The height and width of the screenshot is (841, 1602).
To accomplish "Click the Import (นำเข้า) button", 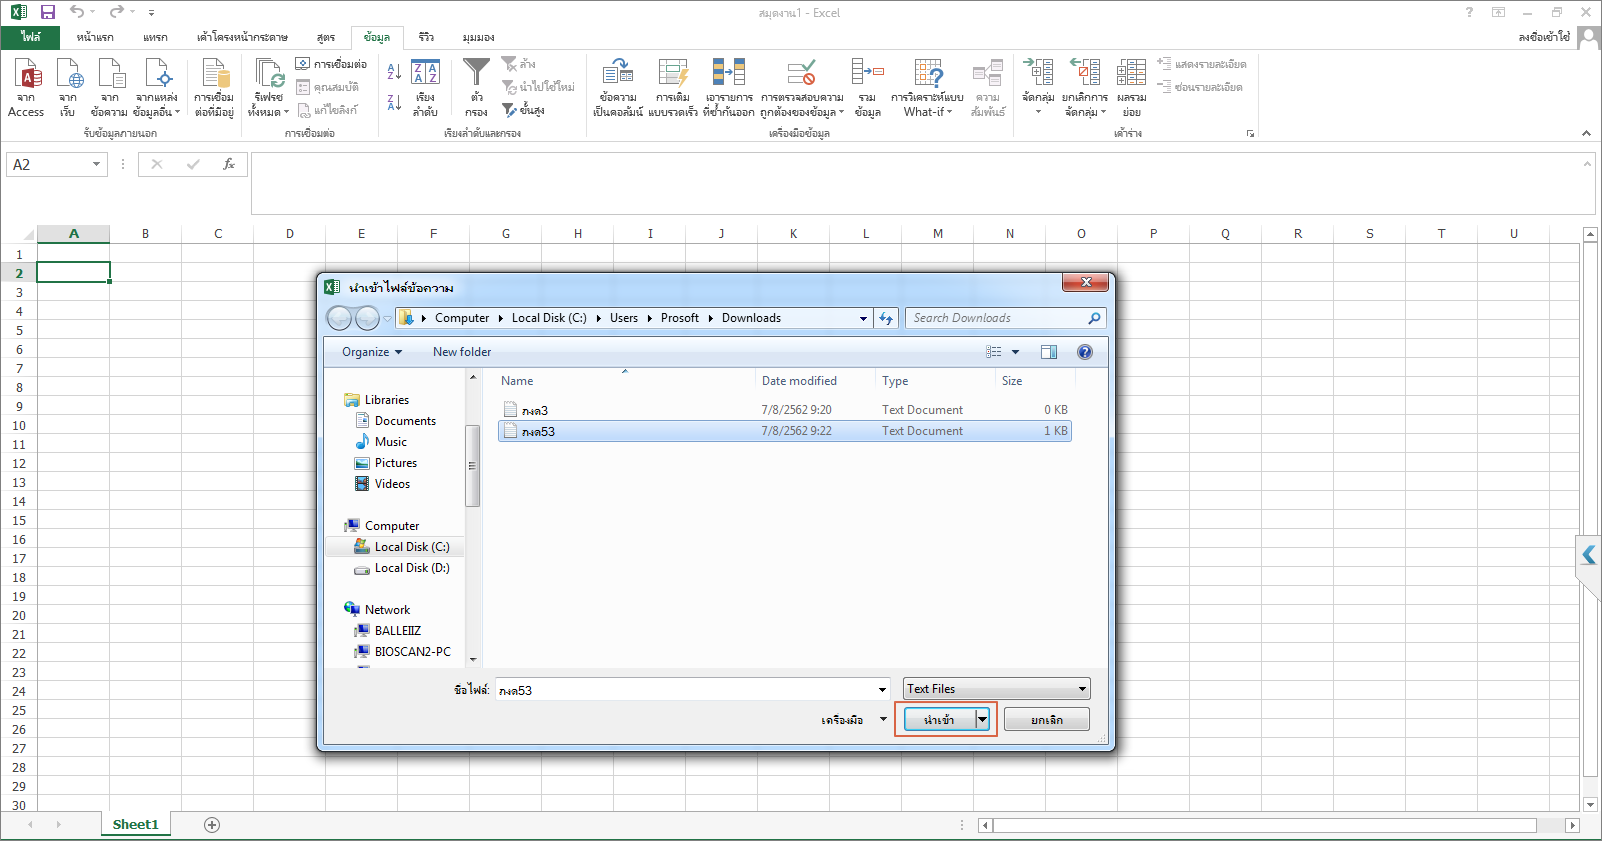I will click(x=939, y=720).
